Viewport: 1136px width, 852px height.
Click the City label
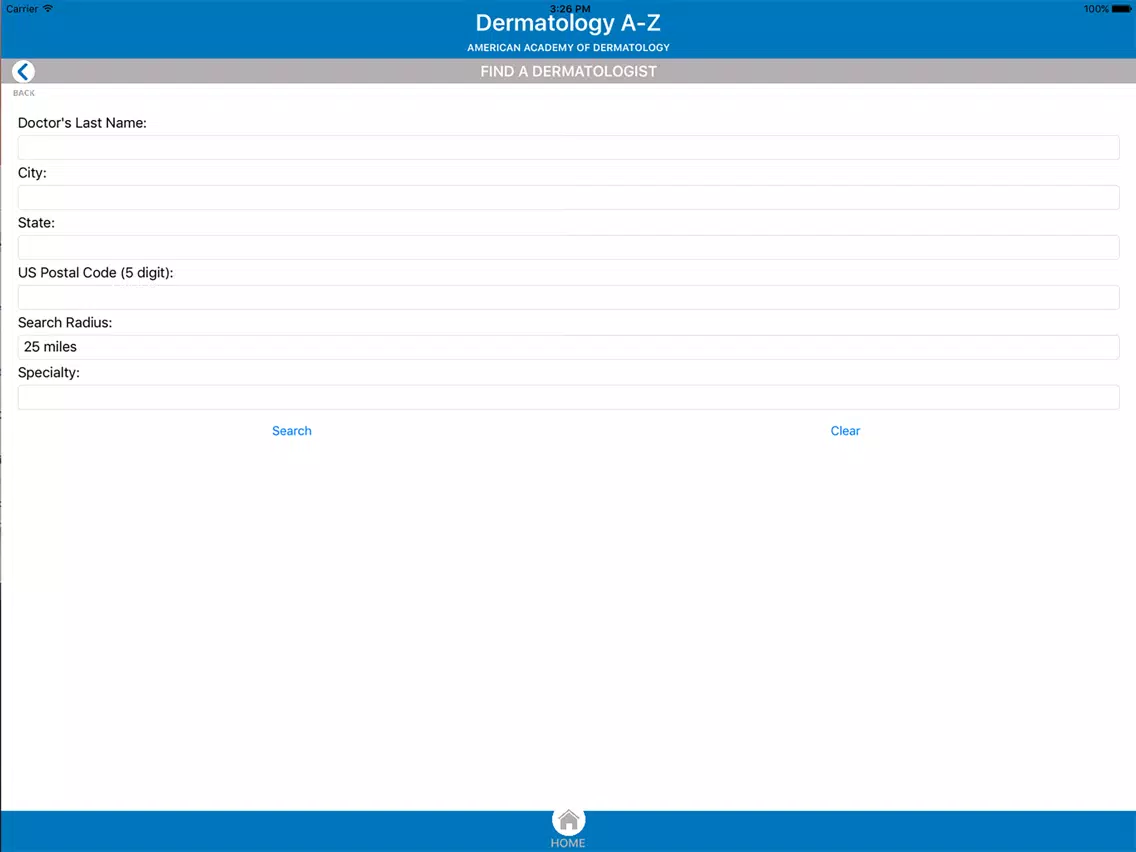click(x=32, y=173)
